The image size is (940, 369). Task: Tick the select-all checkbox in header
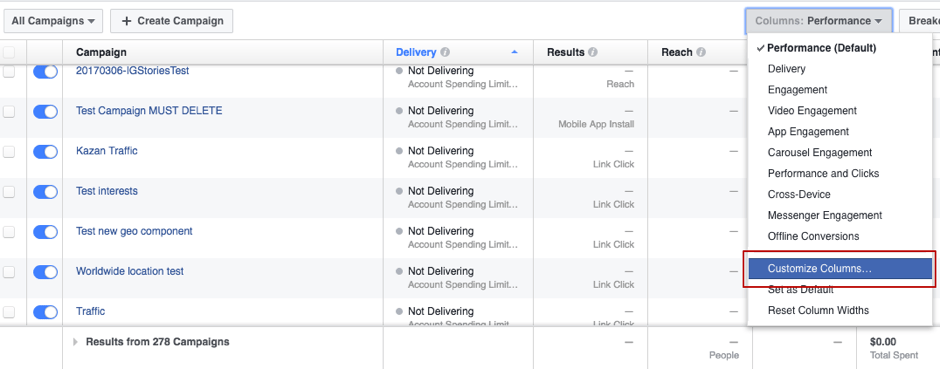tap(8, 53)
